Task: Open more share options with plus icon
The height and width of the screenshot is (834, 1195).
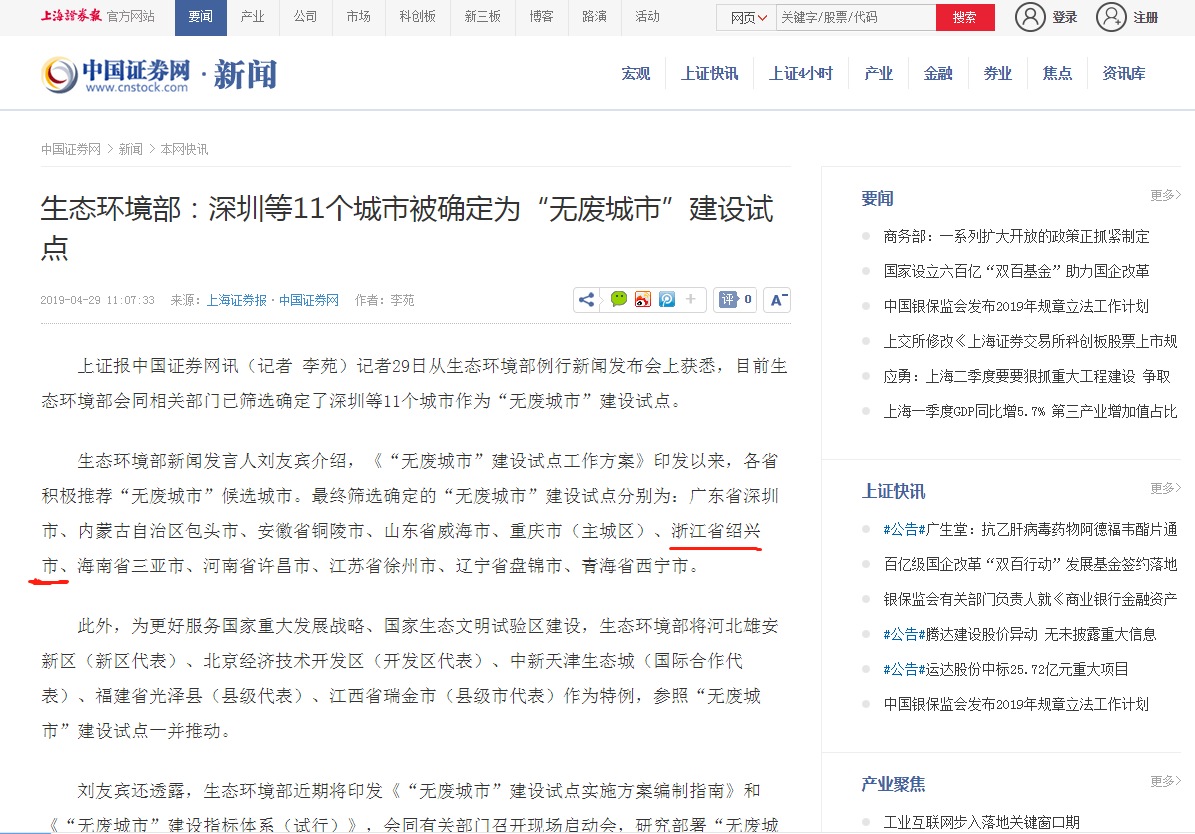Action: (691, 299)
